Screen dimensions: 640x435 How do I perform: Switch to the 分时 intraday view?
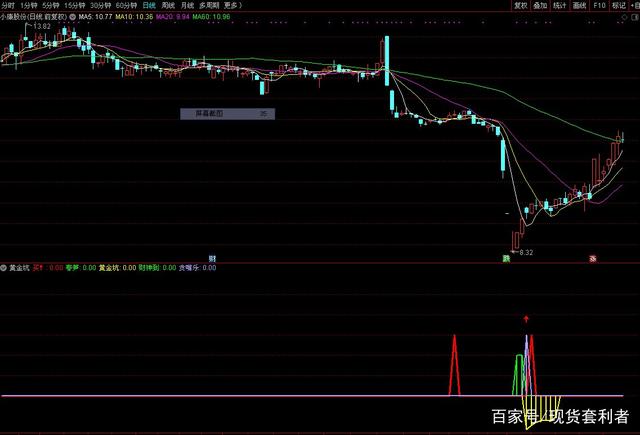click(8, 5)
